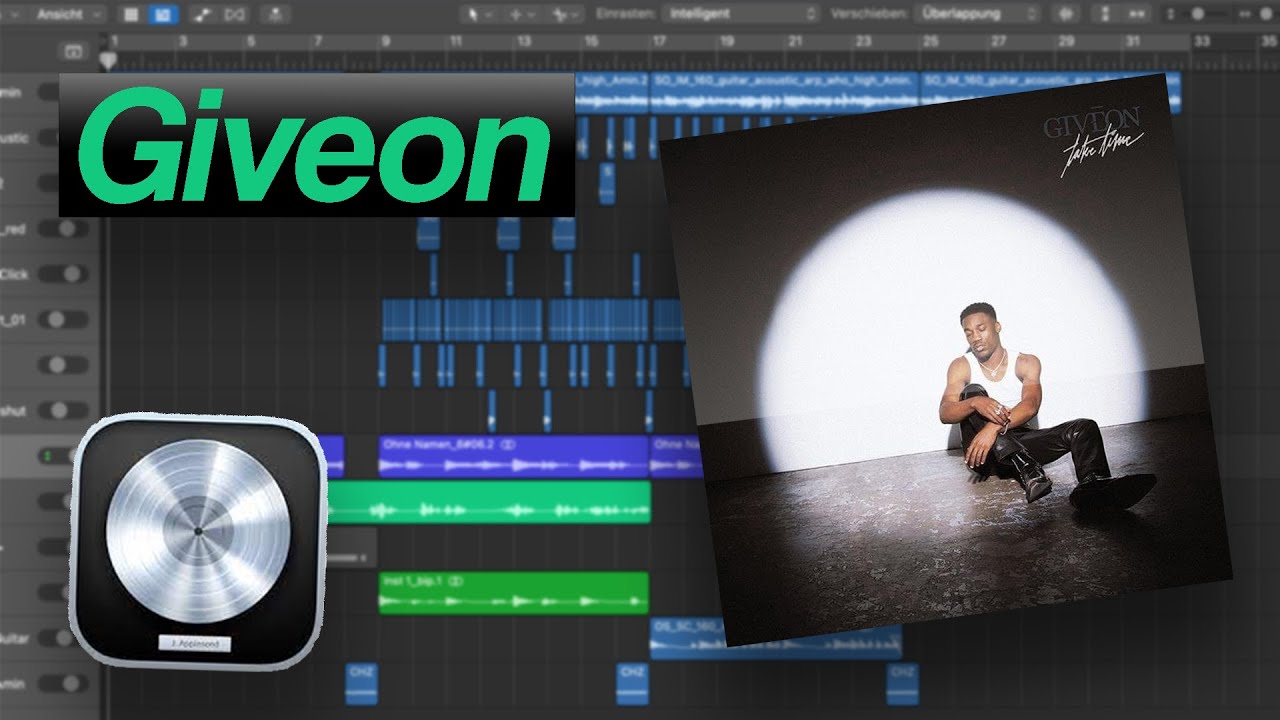Toggle the Flex view button
The height and width of the screenshot is (720, 1280).
(235, 14)
